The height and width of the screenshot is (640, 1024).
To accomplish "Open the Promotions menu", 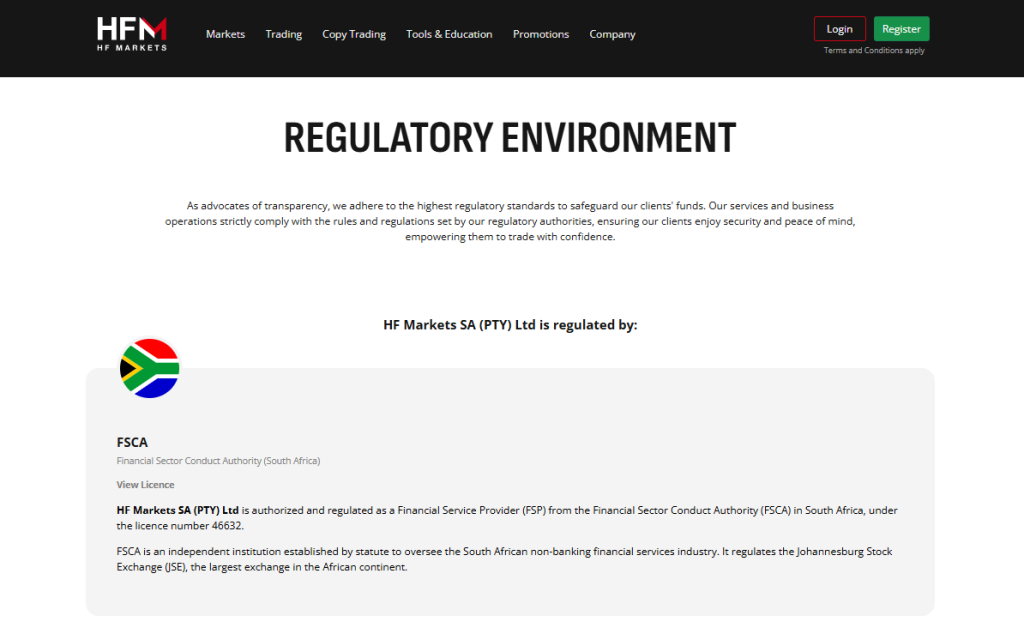I will pos(540,34).
